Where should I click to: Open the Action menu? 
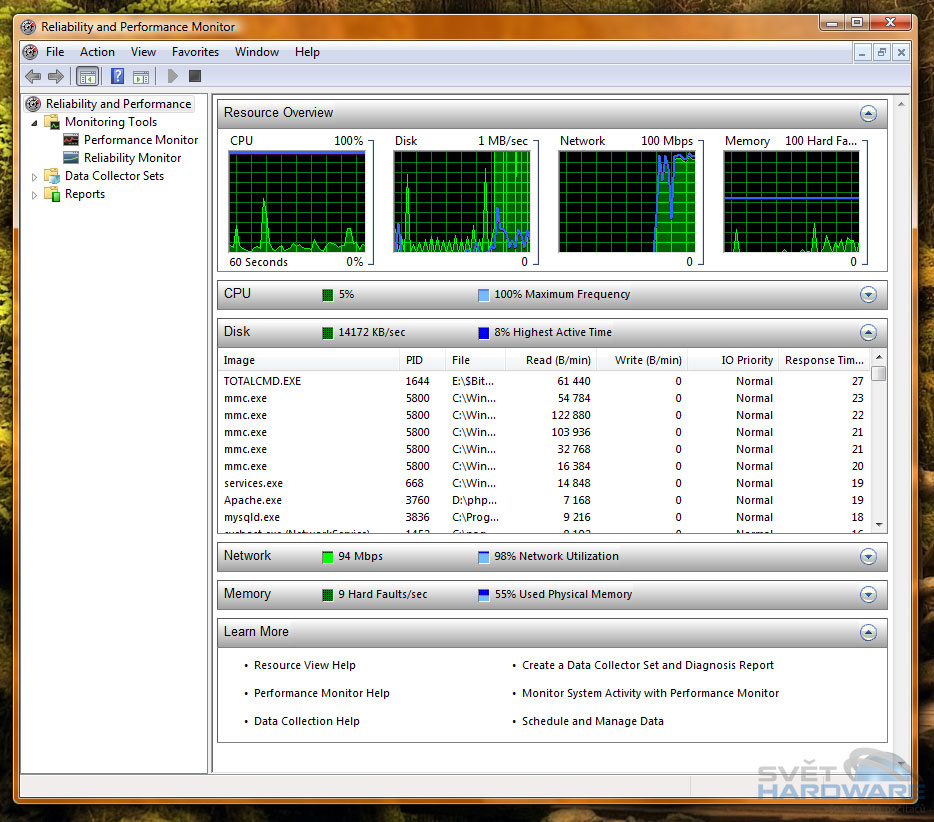(97, 52)
